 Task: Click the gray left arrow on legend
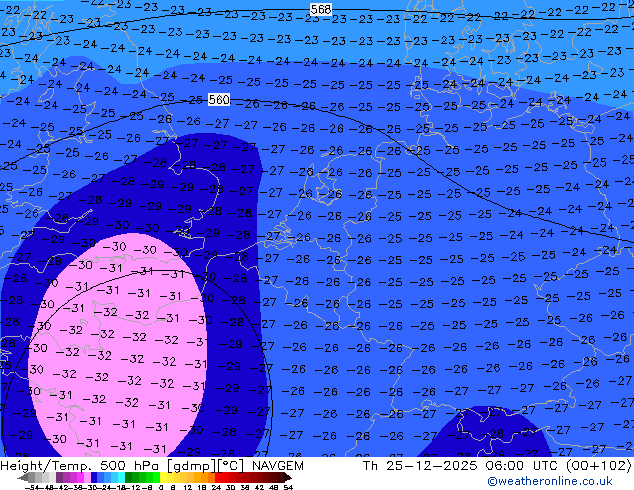pyautogui.click(x=23, y=478)
